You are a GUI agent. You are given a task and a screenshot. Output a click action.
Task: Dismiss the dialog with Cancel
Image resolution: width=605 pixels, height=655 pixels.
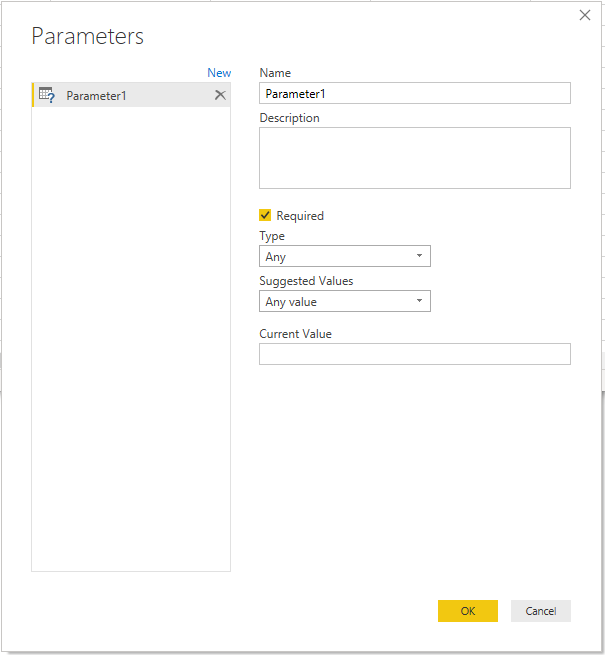pos(541,611)
